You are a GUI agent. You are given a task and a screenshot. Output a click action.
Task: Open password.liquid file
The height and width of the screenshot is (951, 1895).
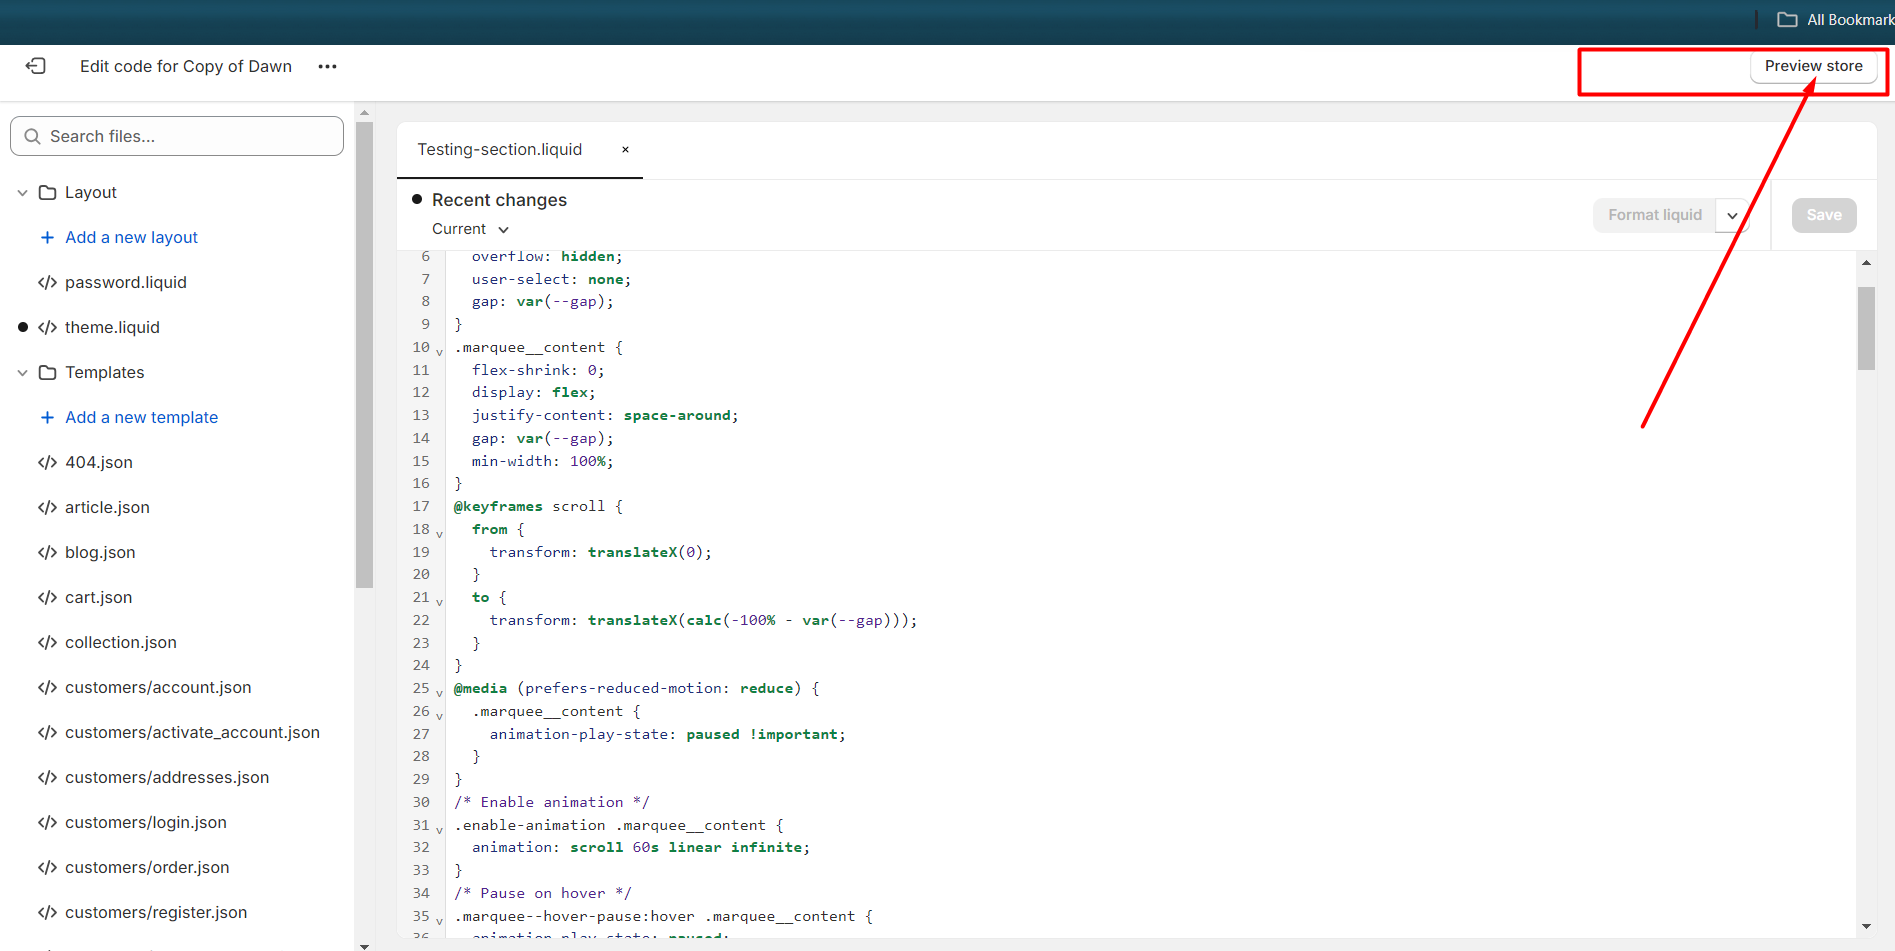click(126, 282)
